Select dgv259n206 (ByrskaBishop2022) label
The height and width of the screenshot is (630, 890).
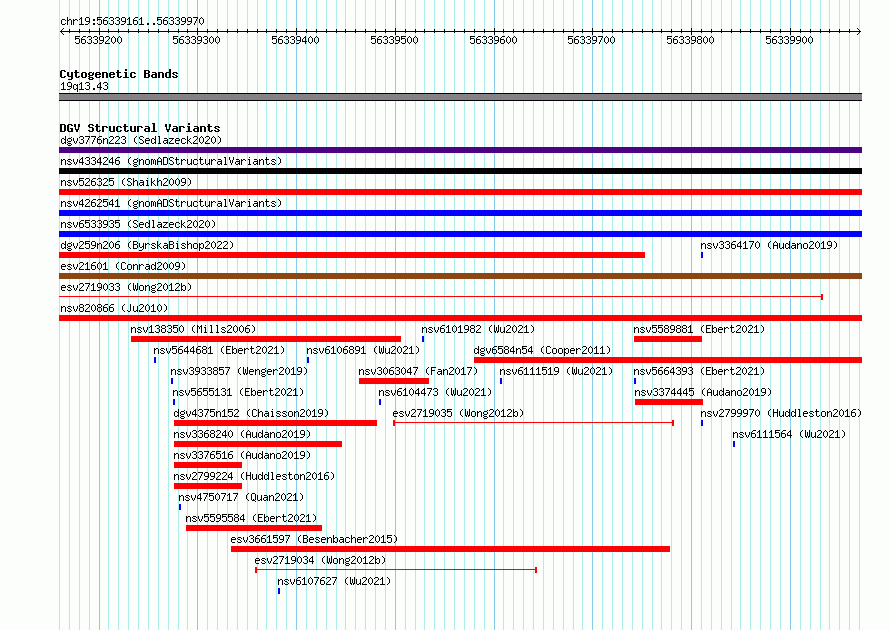[x=147, y=245]
